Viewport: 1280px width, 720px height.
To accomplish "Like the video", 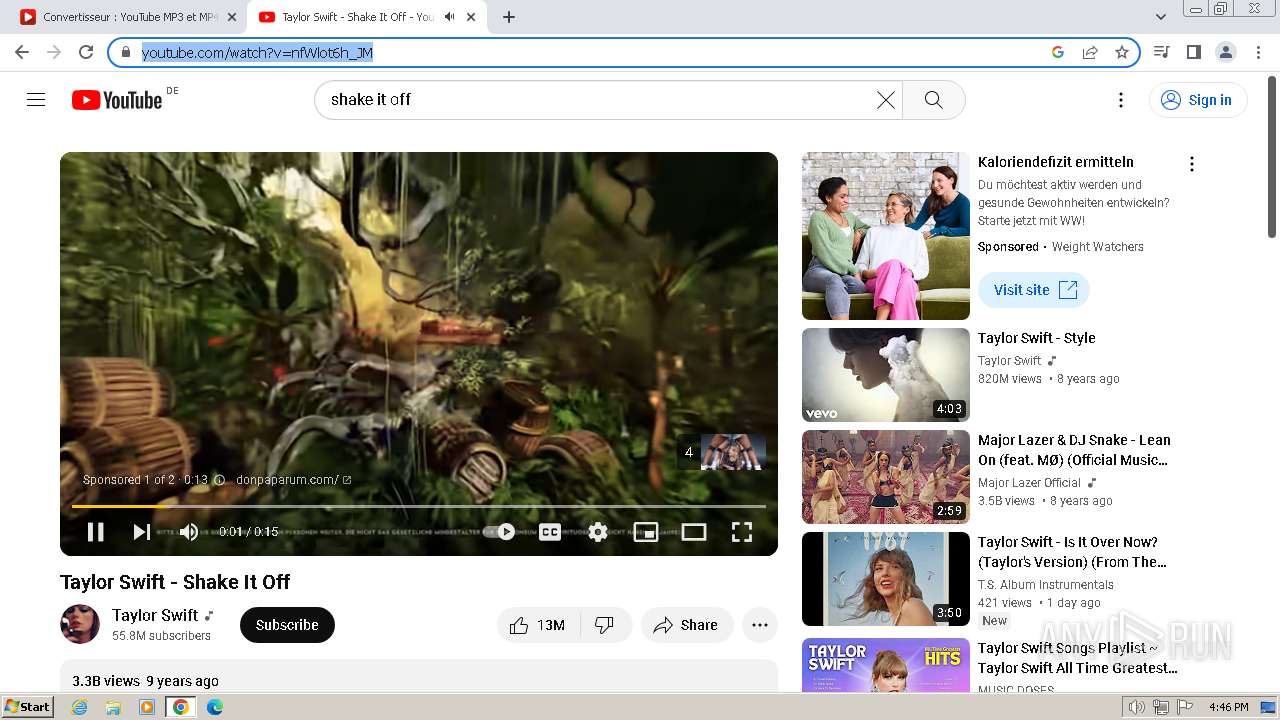I will (538, 625).
